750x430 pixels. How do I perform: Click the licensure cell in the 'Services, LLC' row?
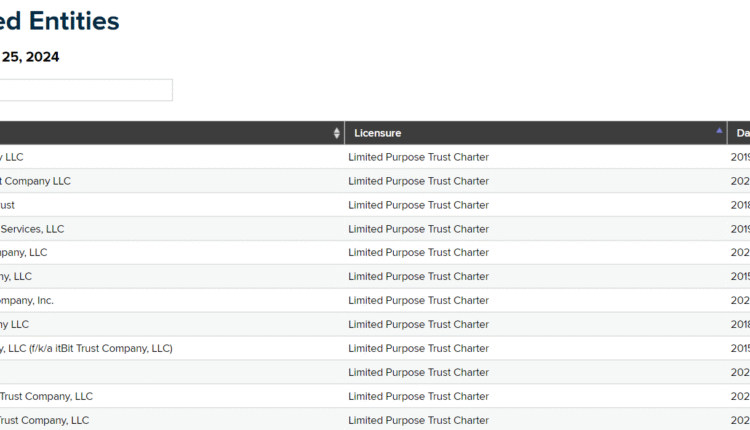418,229
